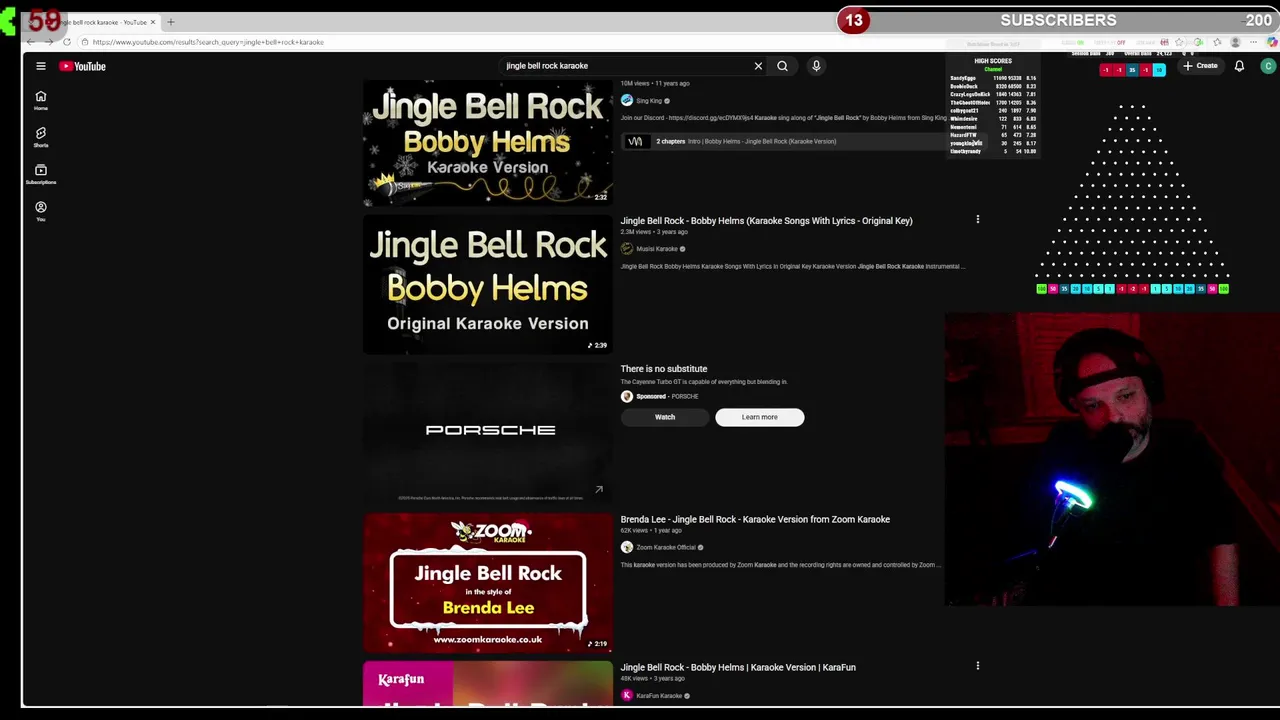Open the Musisi Karaoke channel name link
Image resolution: width=1280 pixels, height=720 pixels.
(657, 249)
